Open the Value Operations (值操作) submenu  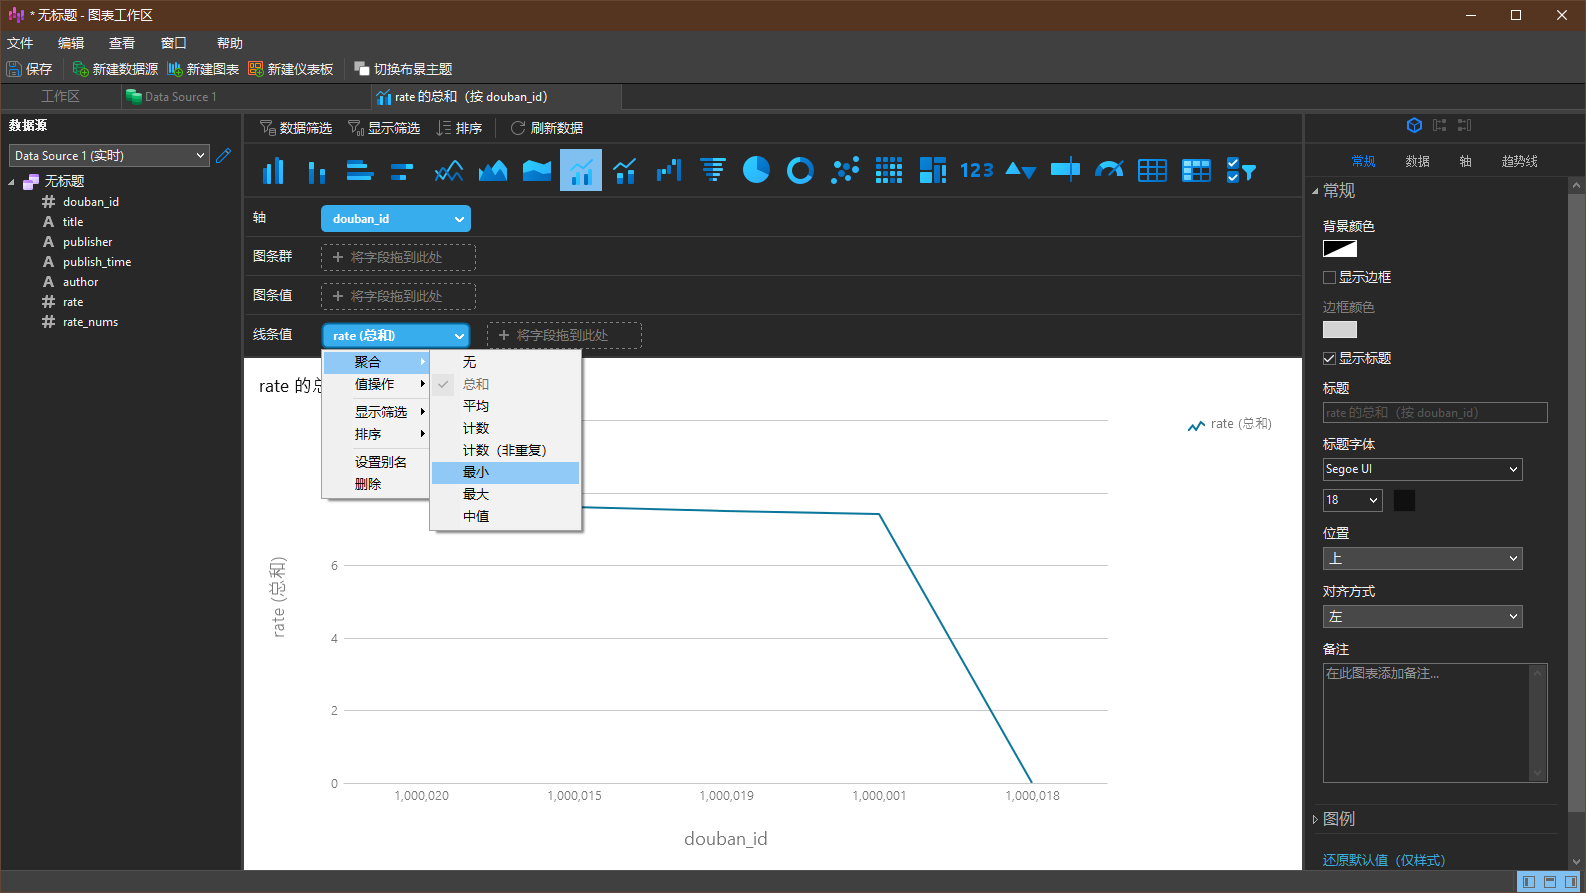(x=376, y=384)
